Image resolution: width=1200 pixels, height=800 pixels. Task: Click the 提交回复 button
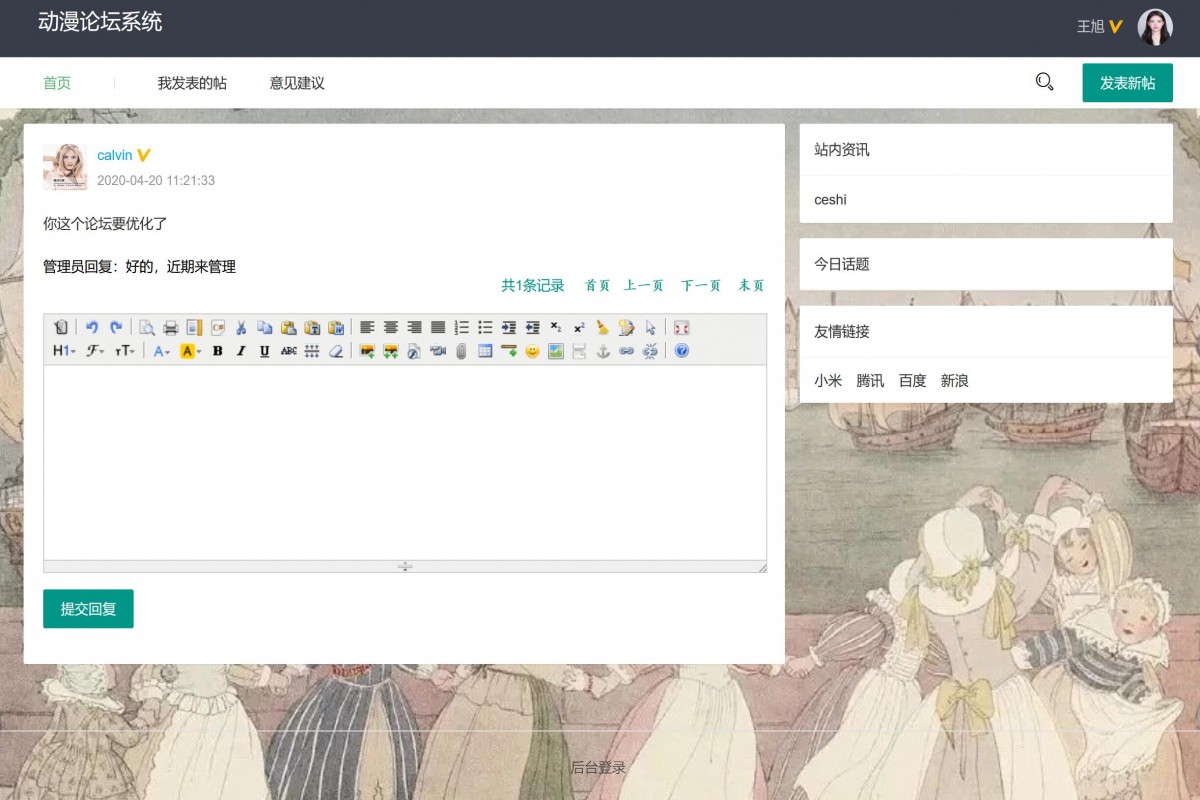(88, 608)
